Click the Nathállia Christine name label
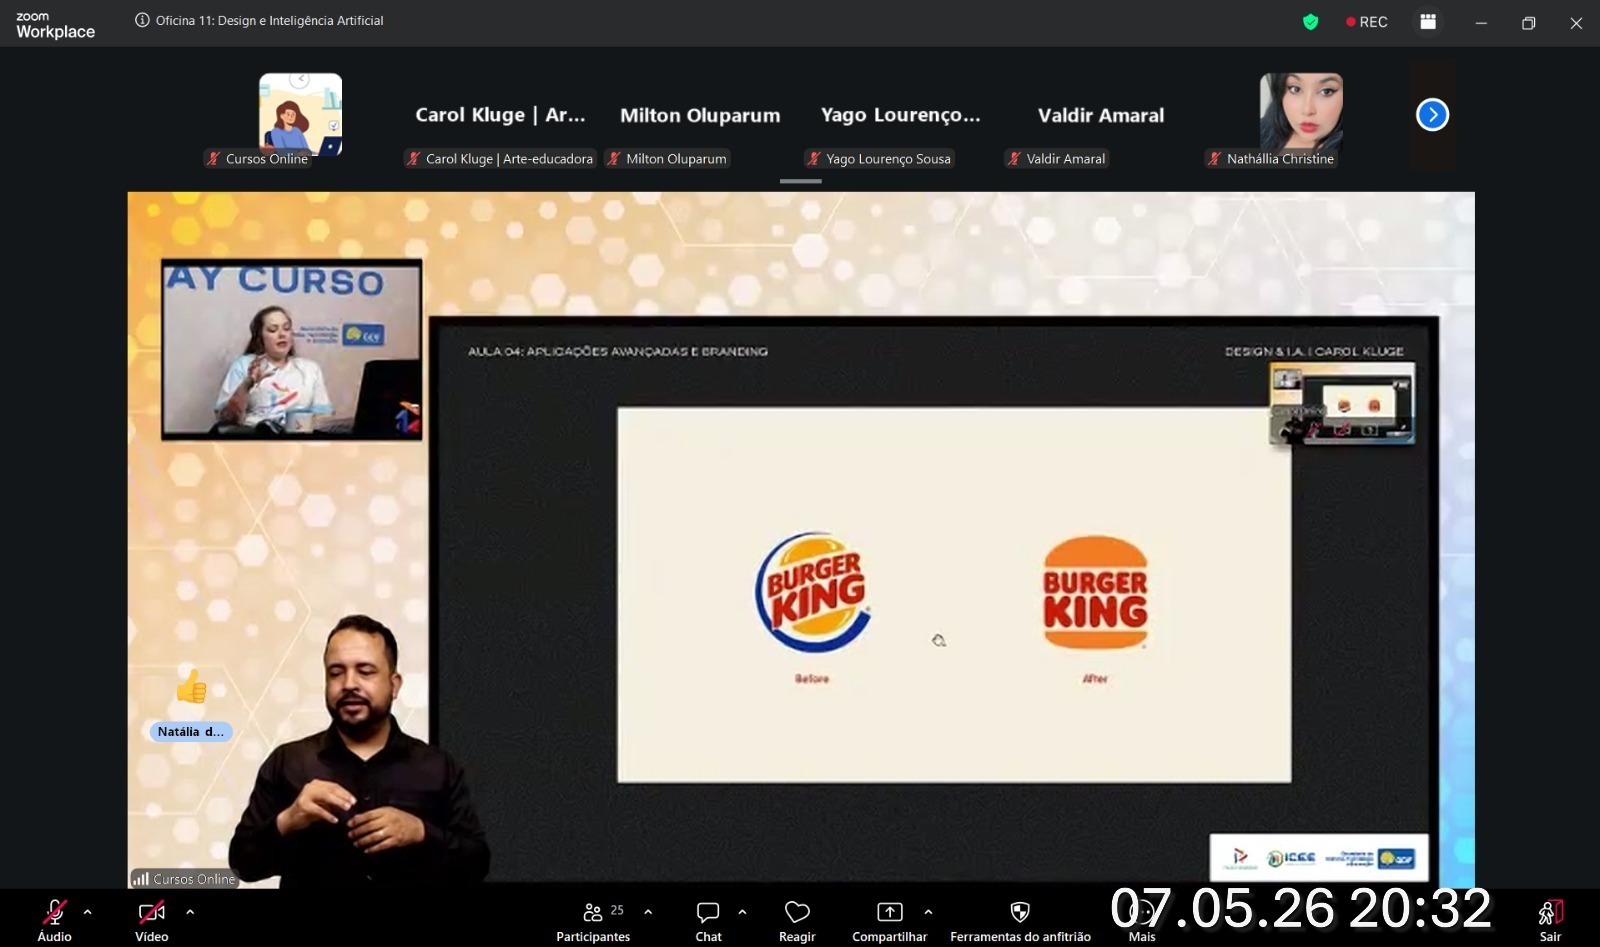Image resolution: width=1600 pixels, height=947 pixels. click(1270, 159)
